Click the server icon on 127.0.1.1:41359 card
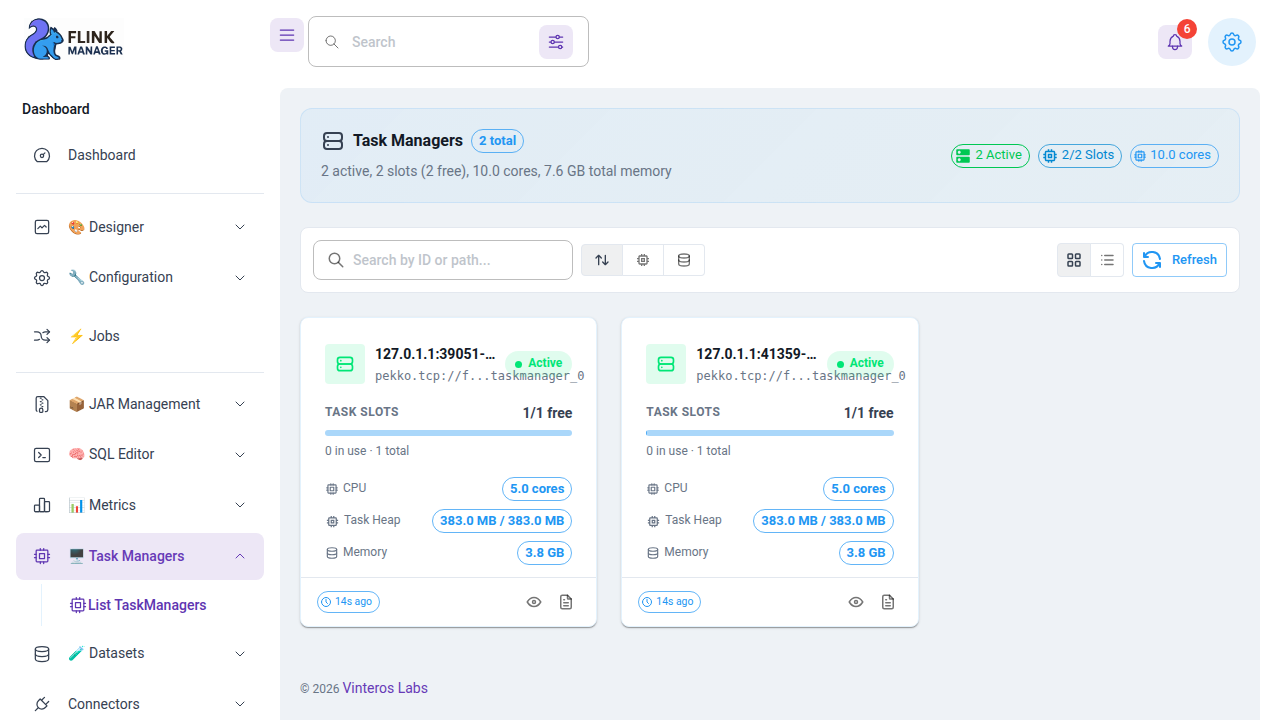The image size is (1280, 720). point(666,364)
